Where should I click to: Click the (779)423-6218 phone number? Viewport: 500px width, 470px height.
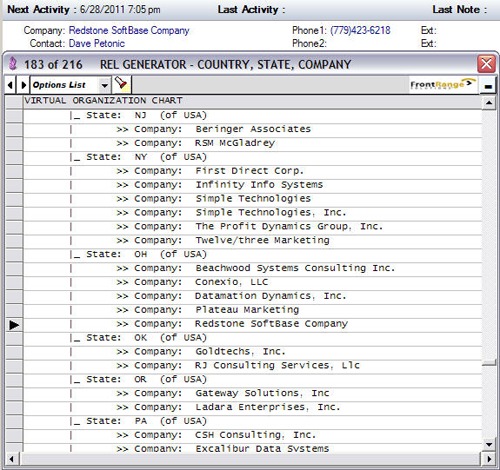[360, 30]
